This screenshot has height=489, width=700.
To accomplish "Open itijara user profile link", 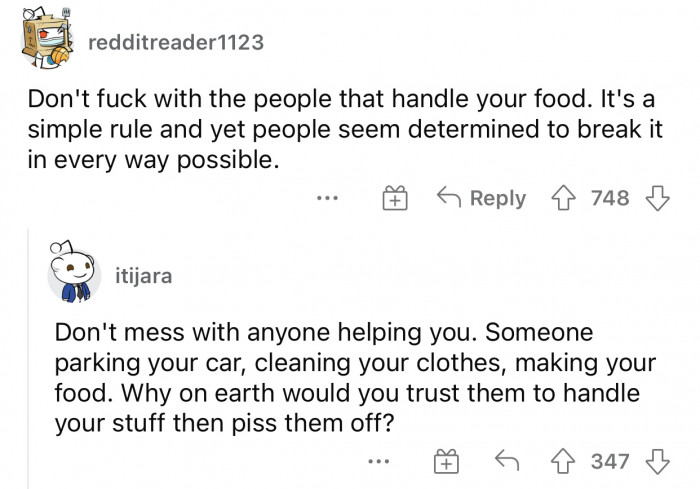I will coord(144,276).
